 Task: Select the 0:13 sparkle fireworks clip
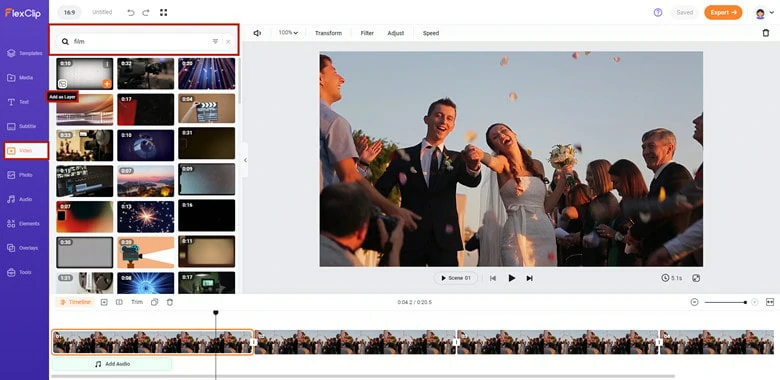pyautogui.click(x=146, y=216)
